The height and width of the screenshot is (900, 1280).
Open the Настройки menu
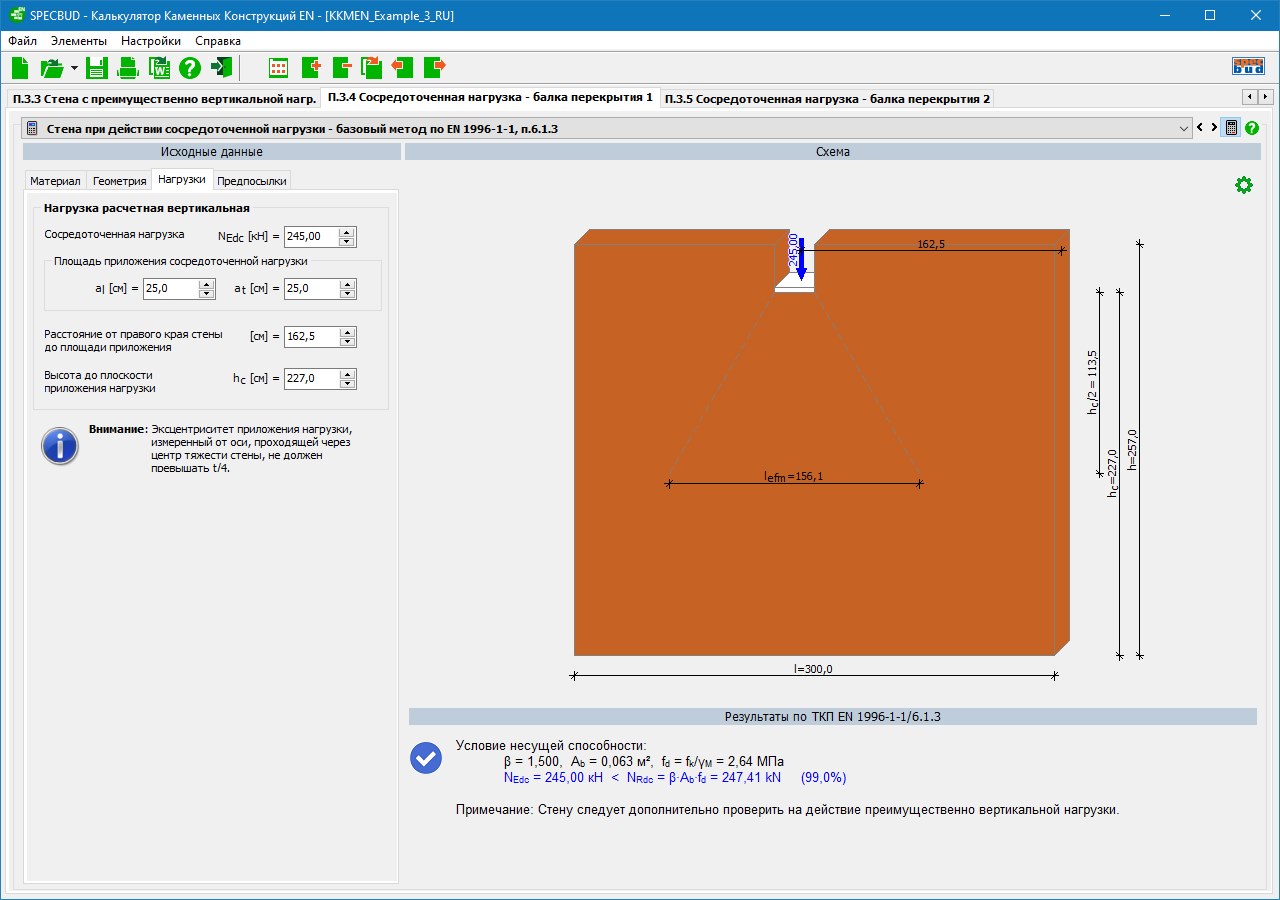tap(151, 41)
